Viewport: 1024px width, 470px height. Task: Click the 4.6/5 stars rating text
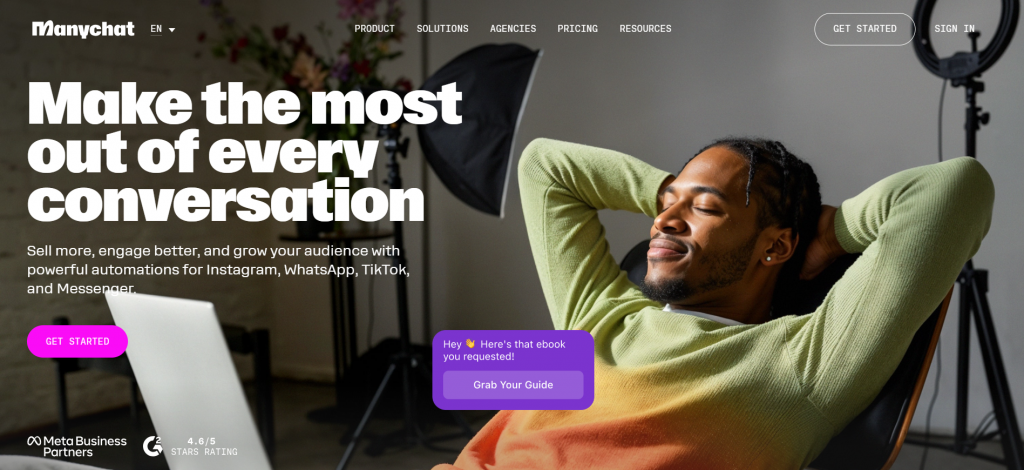pyautogui.click(x=204, y=446)
